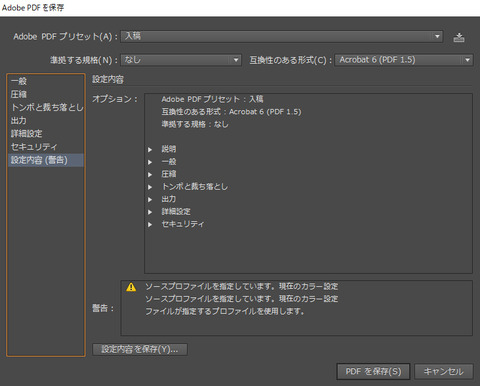480x386 pixels.
Task: Select 圧縮 in the left category list
Action: [46, 94]
